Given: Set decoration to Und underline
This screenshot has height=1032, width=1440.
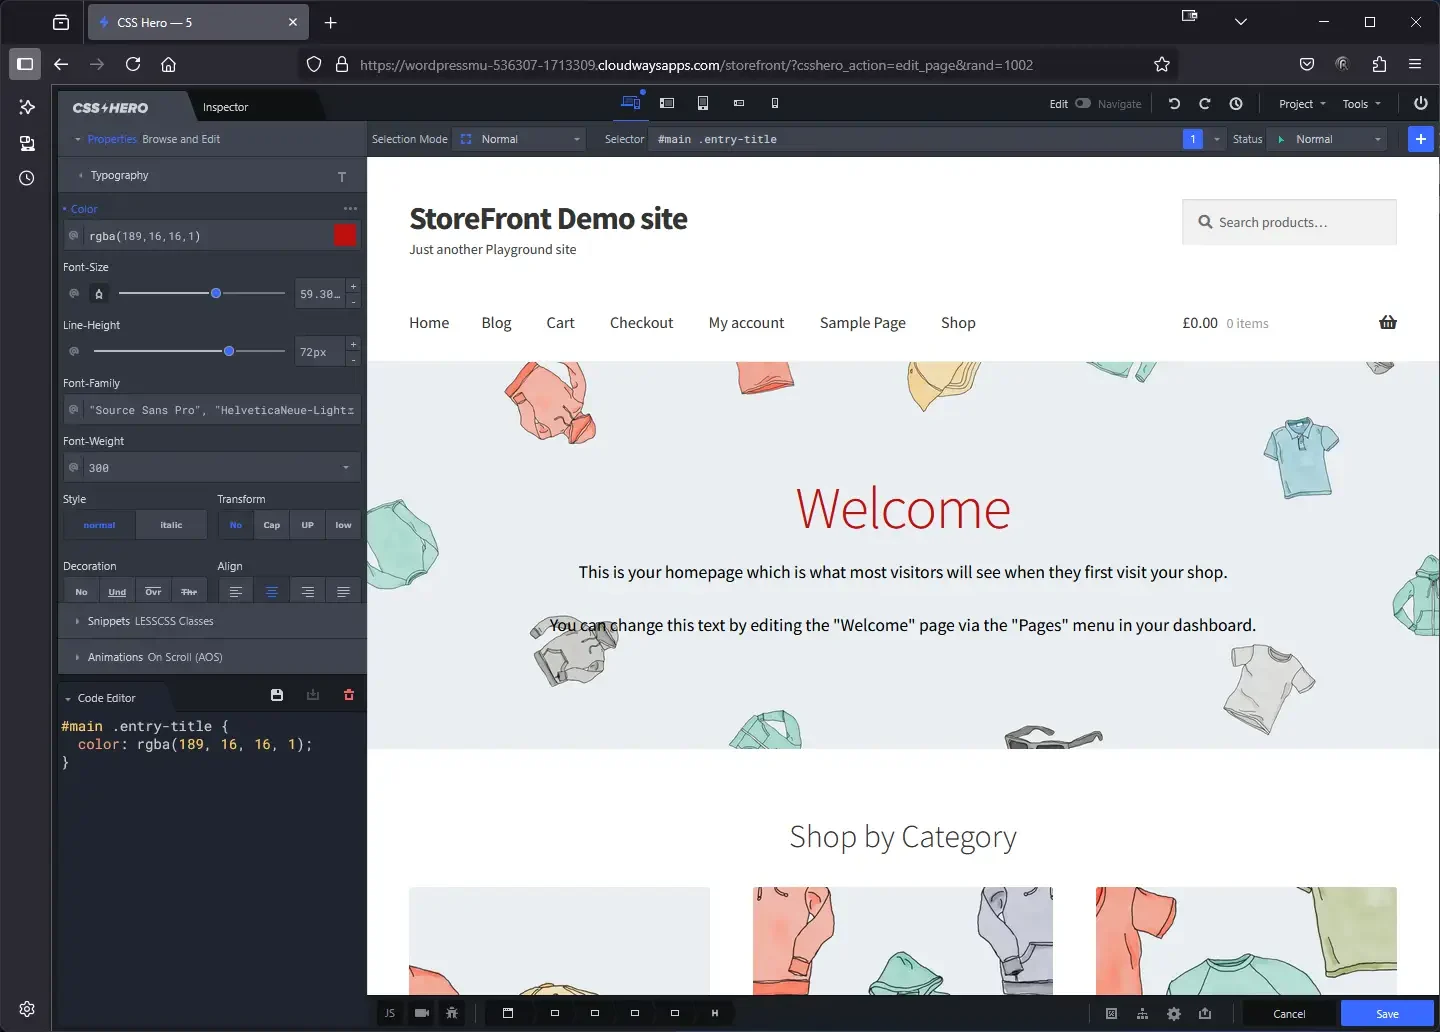Looking at the screenshot, I should click(117, 592).
